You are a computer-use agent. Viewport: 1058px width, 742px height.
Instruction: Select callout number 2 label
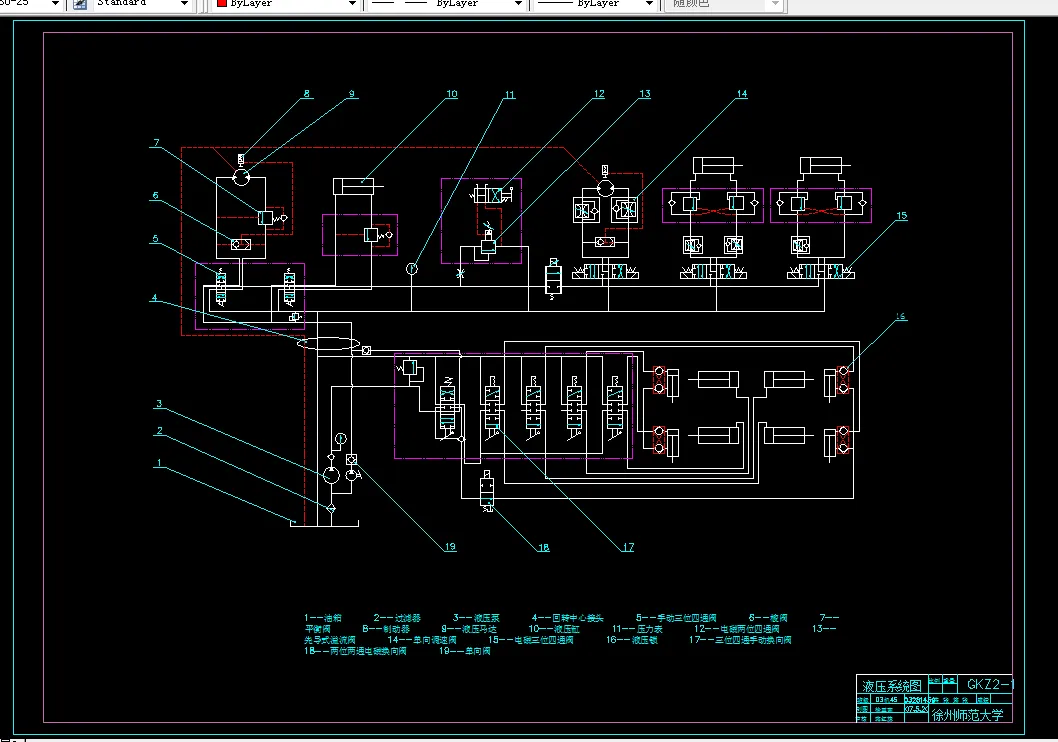pos(159,430)
